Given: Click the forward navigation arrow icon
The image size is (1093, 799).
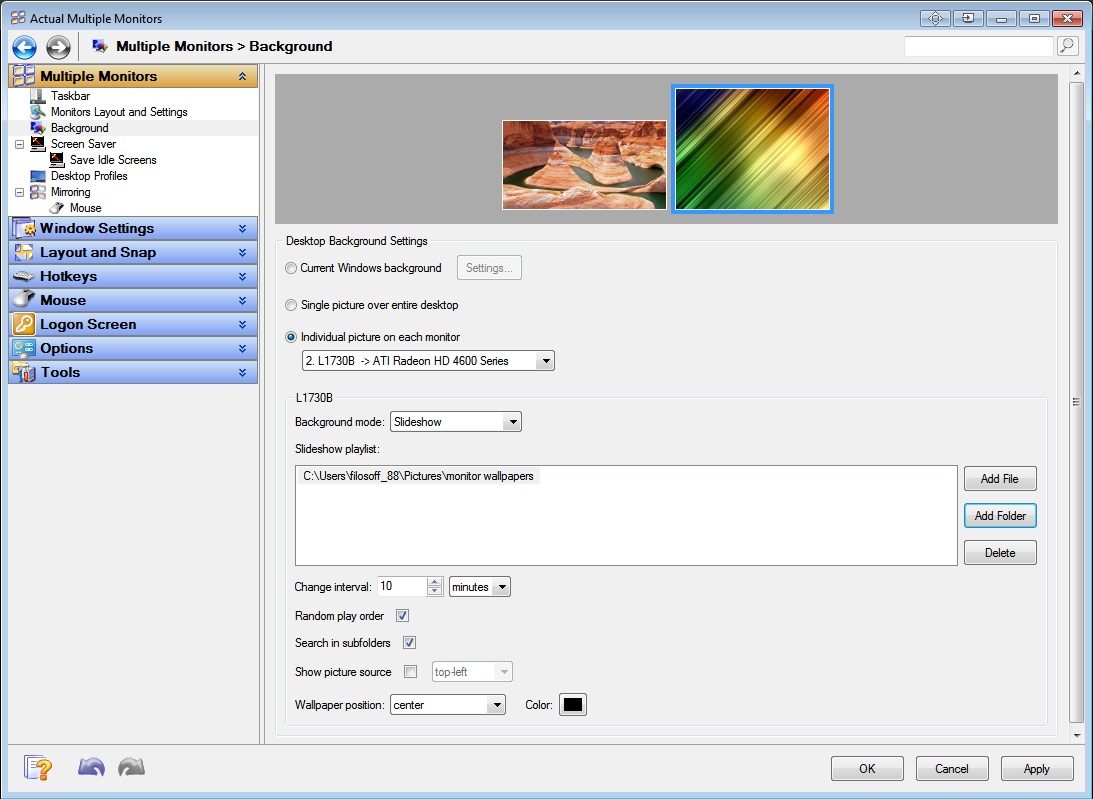Looking at the screenshot, I should 58,47.
